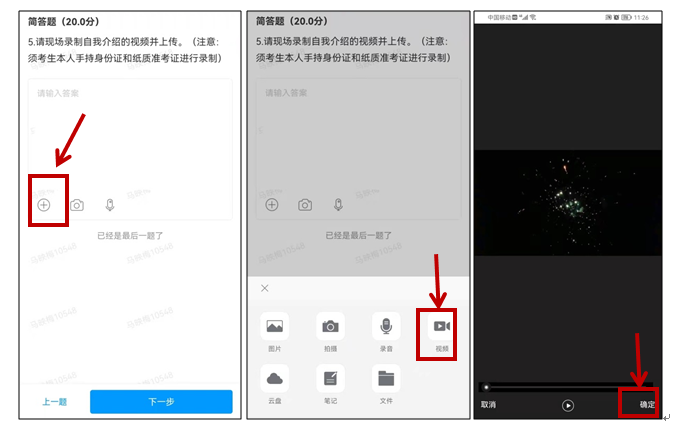
Task: Tap the plus icon in dimmed middle screen
Action: 271,204
